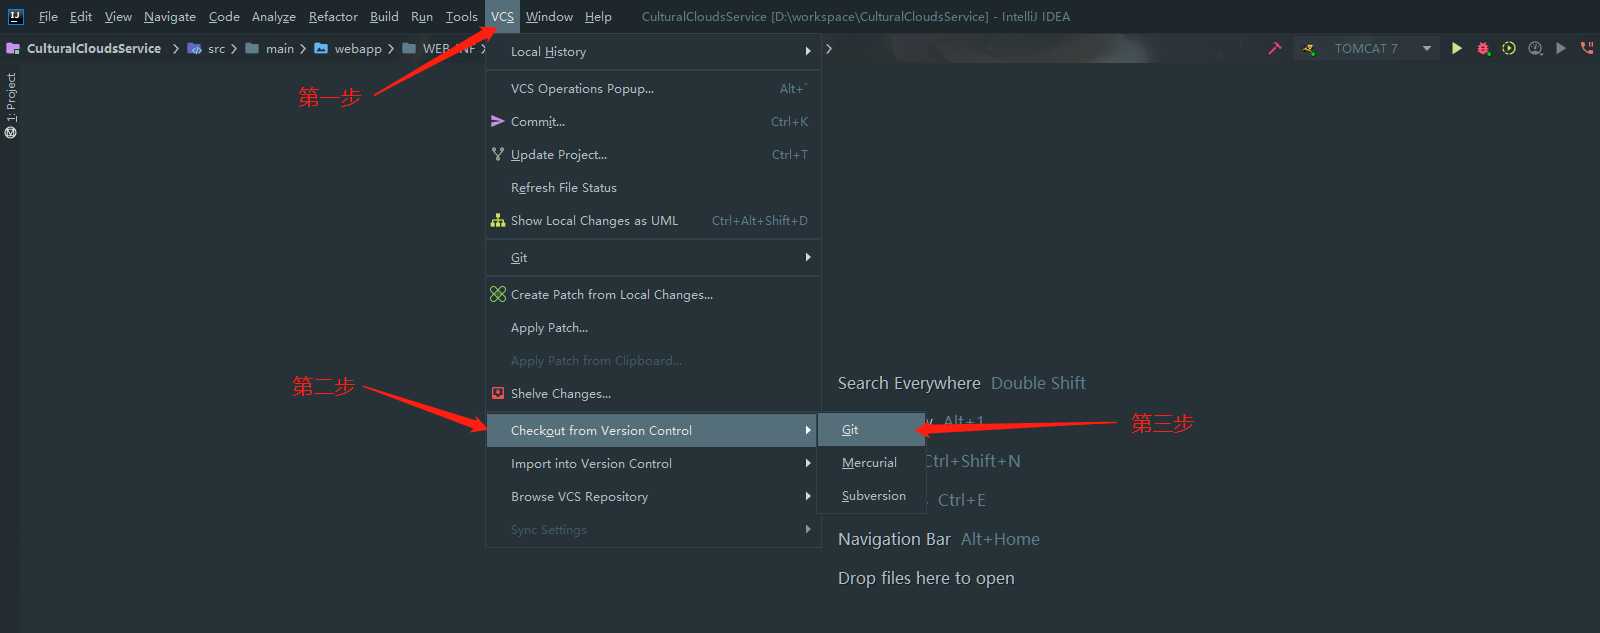Select Create Patch from Local Changes...
Screen dimensions: 1600x633
point(653,294)
